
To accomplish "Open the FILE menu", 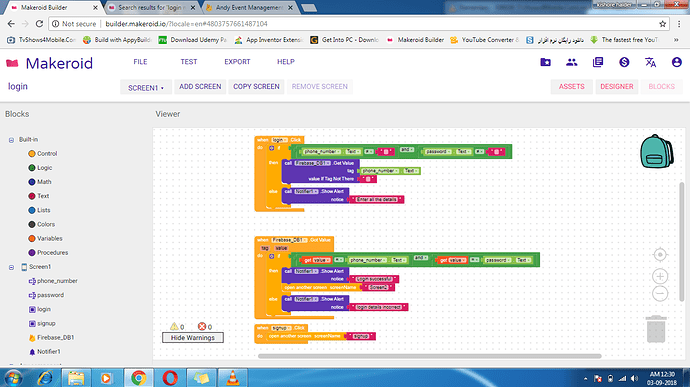I will 140,62.
